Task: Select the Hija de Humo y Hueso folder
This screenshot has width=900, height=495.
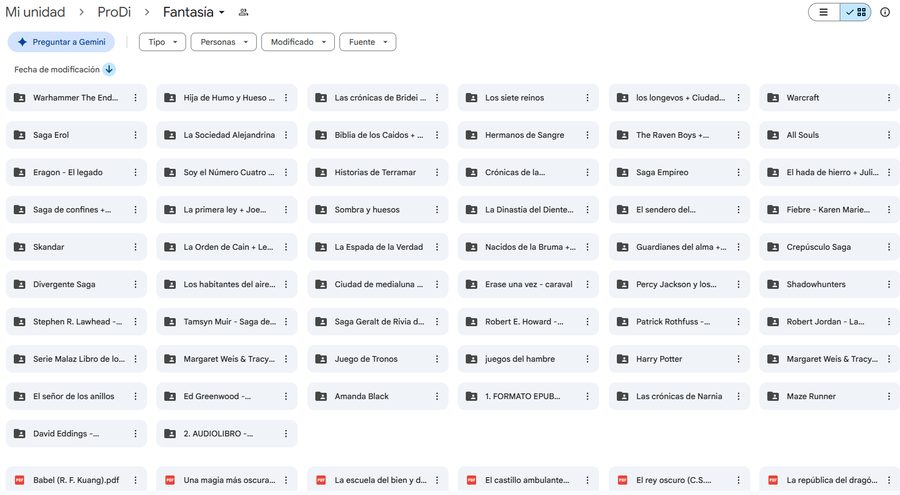Action: pyautogui.click(x=227, y=98)
